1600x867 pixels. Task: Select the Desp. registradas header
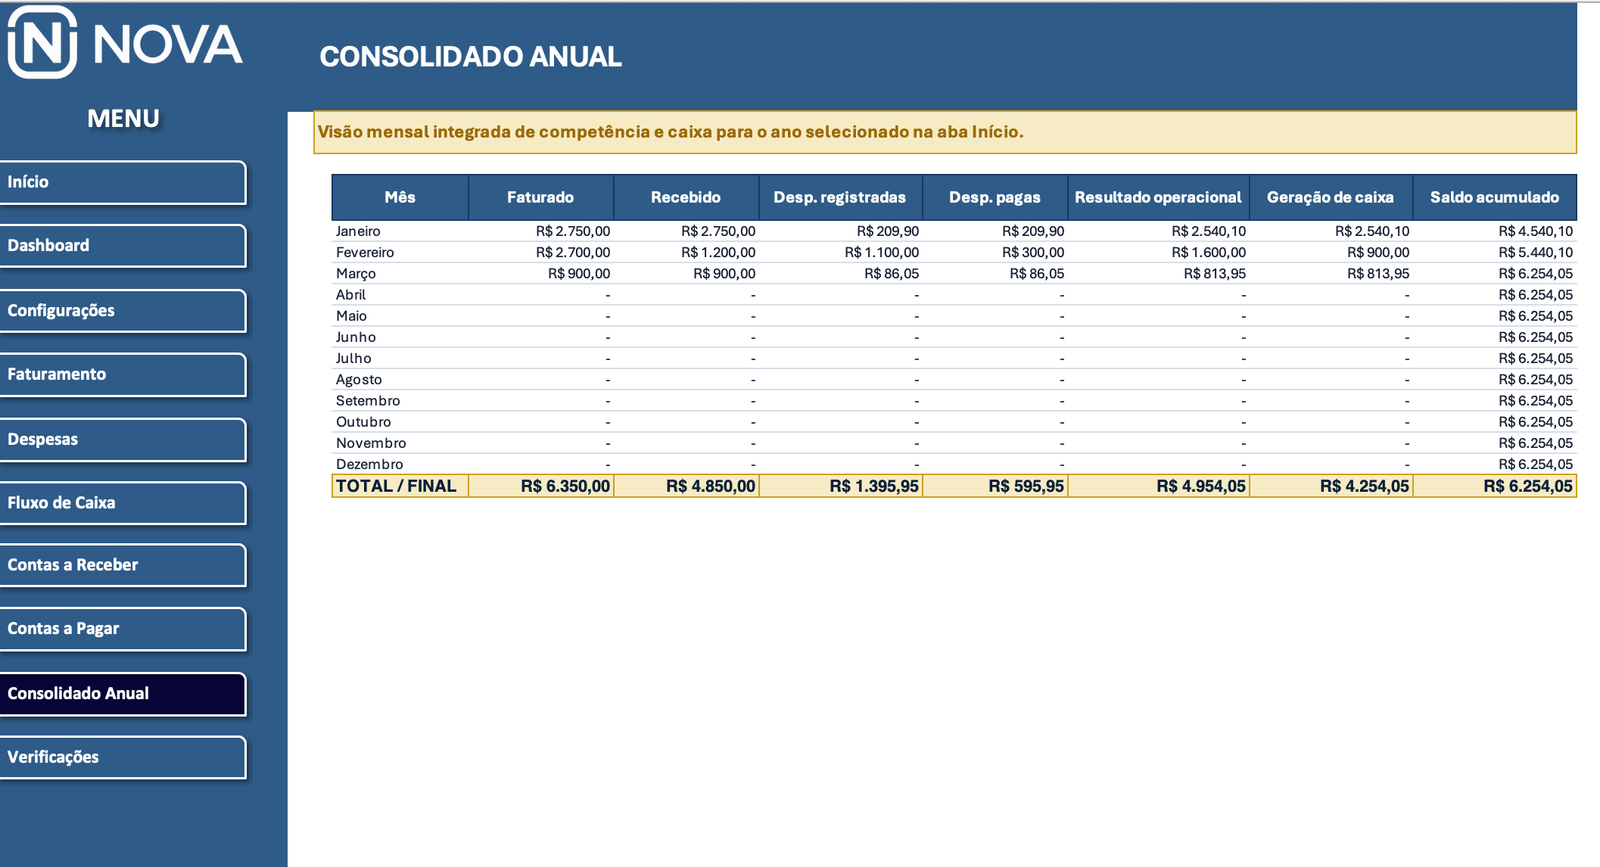(840, 197)
